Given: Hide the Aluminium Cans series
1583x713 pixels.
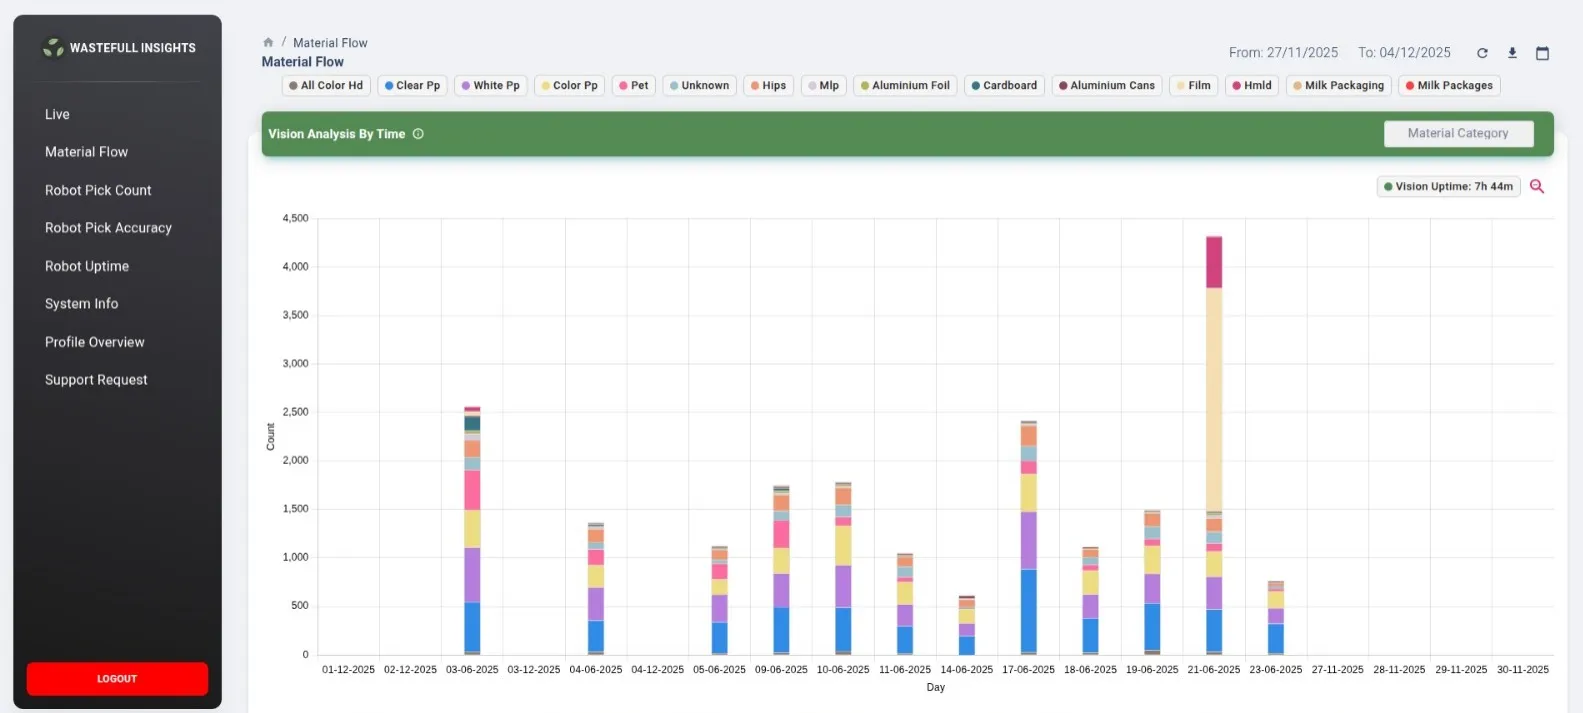Looking at the screenshot, I should (x=1106, y=86).
